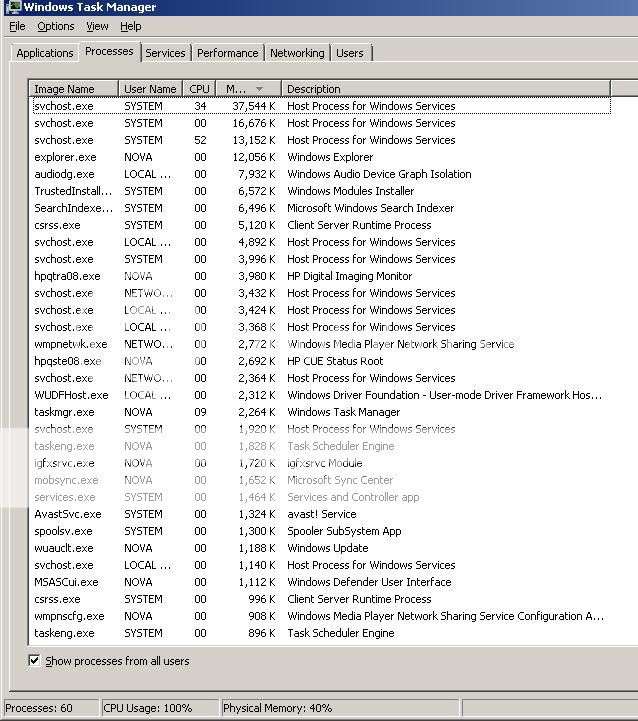This screenshot has width=638, height=721.
Task: Click the 7,932 K memory value
Action: (x=256, y=174)
